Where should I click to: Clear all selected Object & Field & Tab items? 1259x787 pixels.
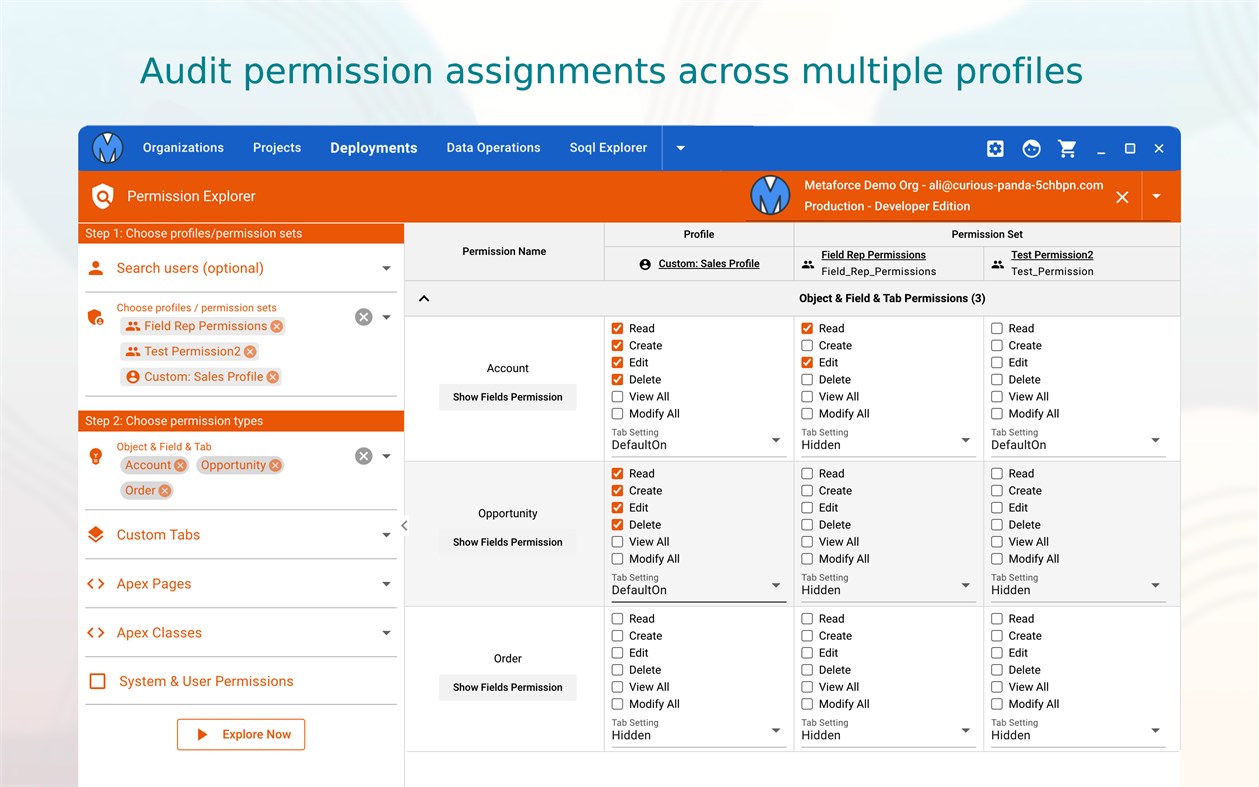[364, 456]
